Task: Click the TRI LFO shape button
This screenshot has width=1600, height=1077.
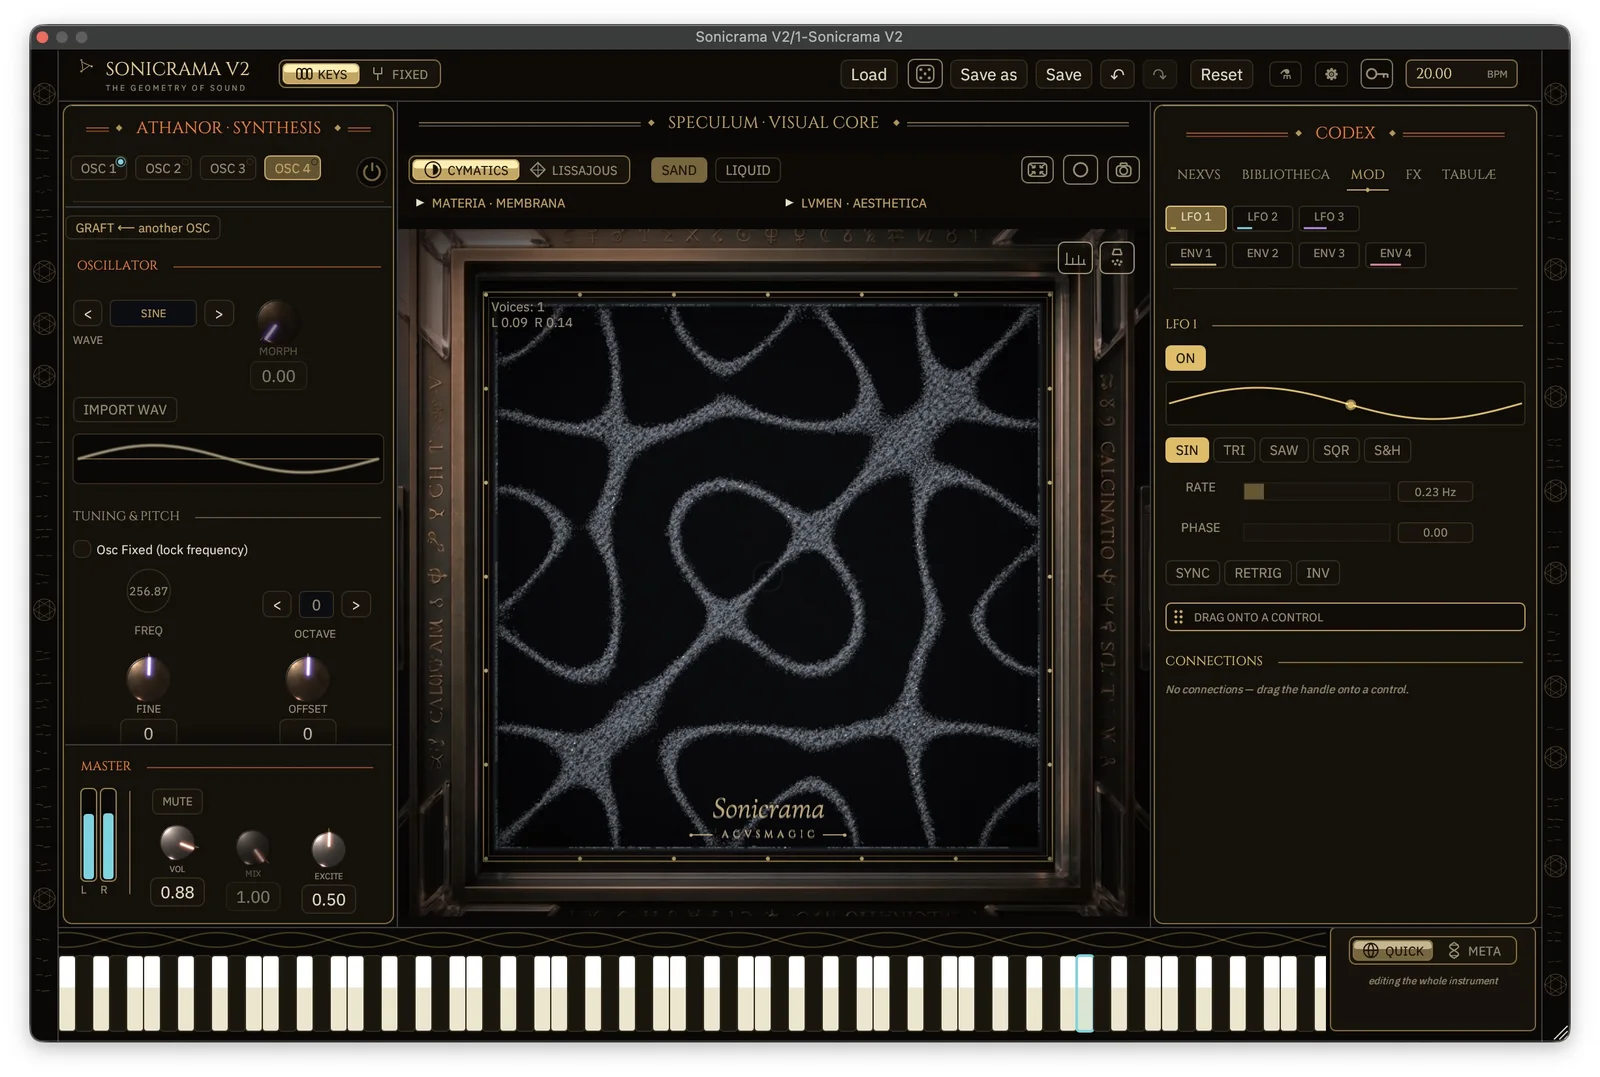Action: pos(1234,450)
